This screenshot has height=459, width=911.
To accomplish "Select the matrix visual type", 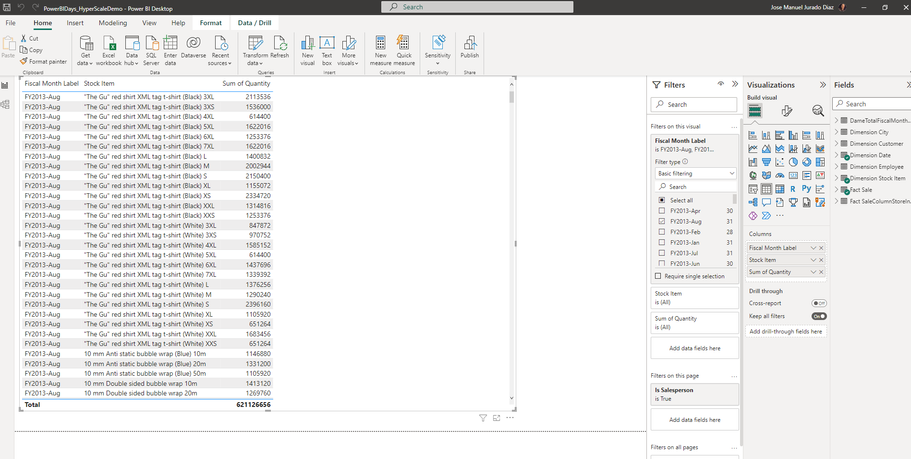I will [780, 189].
